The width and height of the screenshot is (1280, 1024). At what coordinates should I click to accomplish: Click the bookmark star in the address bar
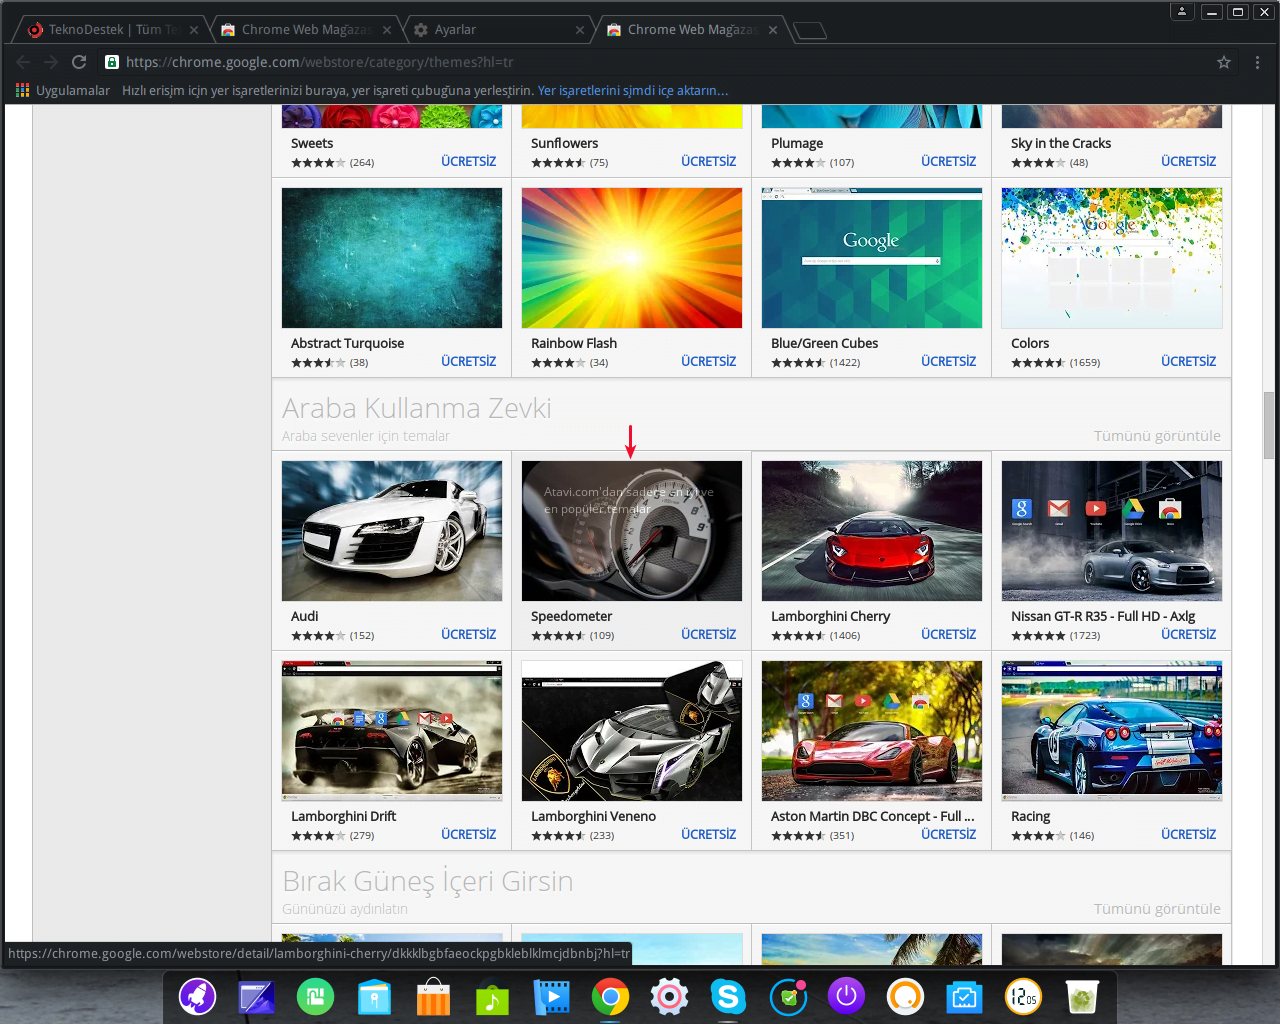pyautogui.click(x=1223, y=62)
